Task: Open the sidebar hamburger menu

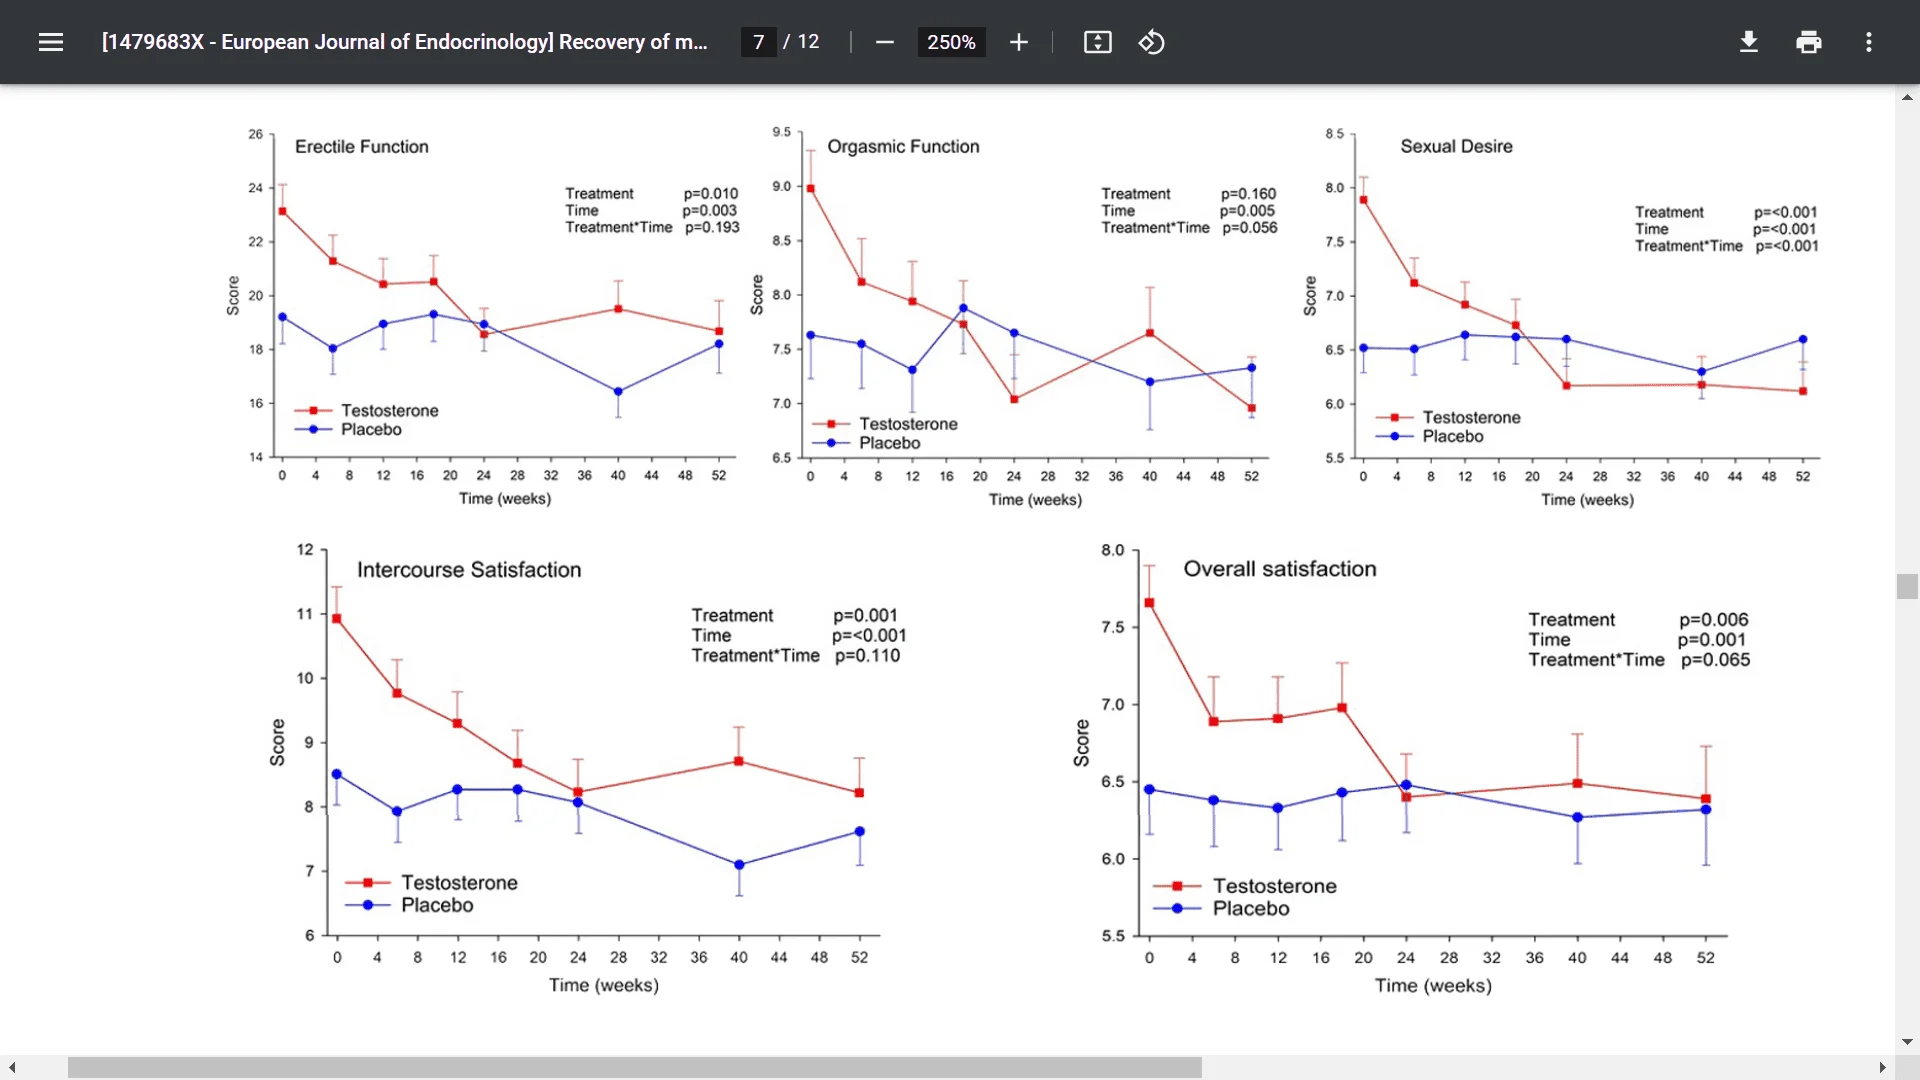Action: click(51, 42)
